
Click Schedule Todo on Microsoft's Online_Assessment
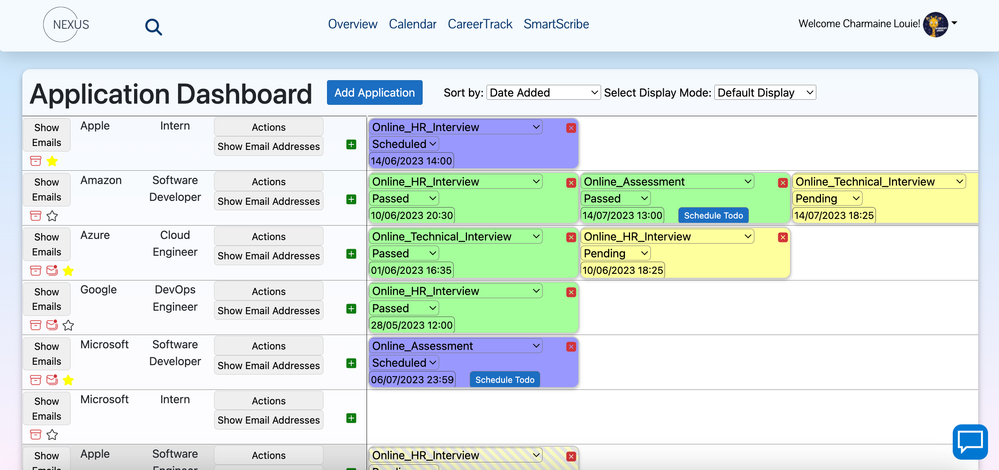(505, 380)
